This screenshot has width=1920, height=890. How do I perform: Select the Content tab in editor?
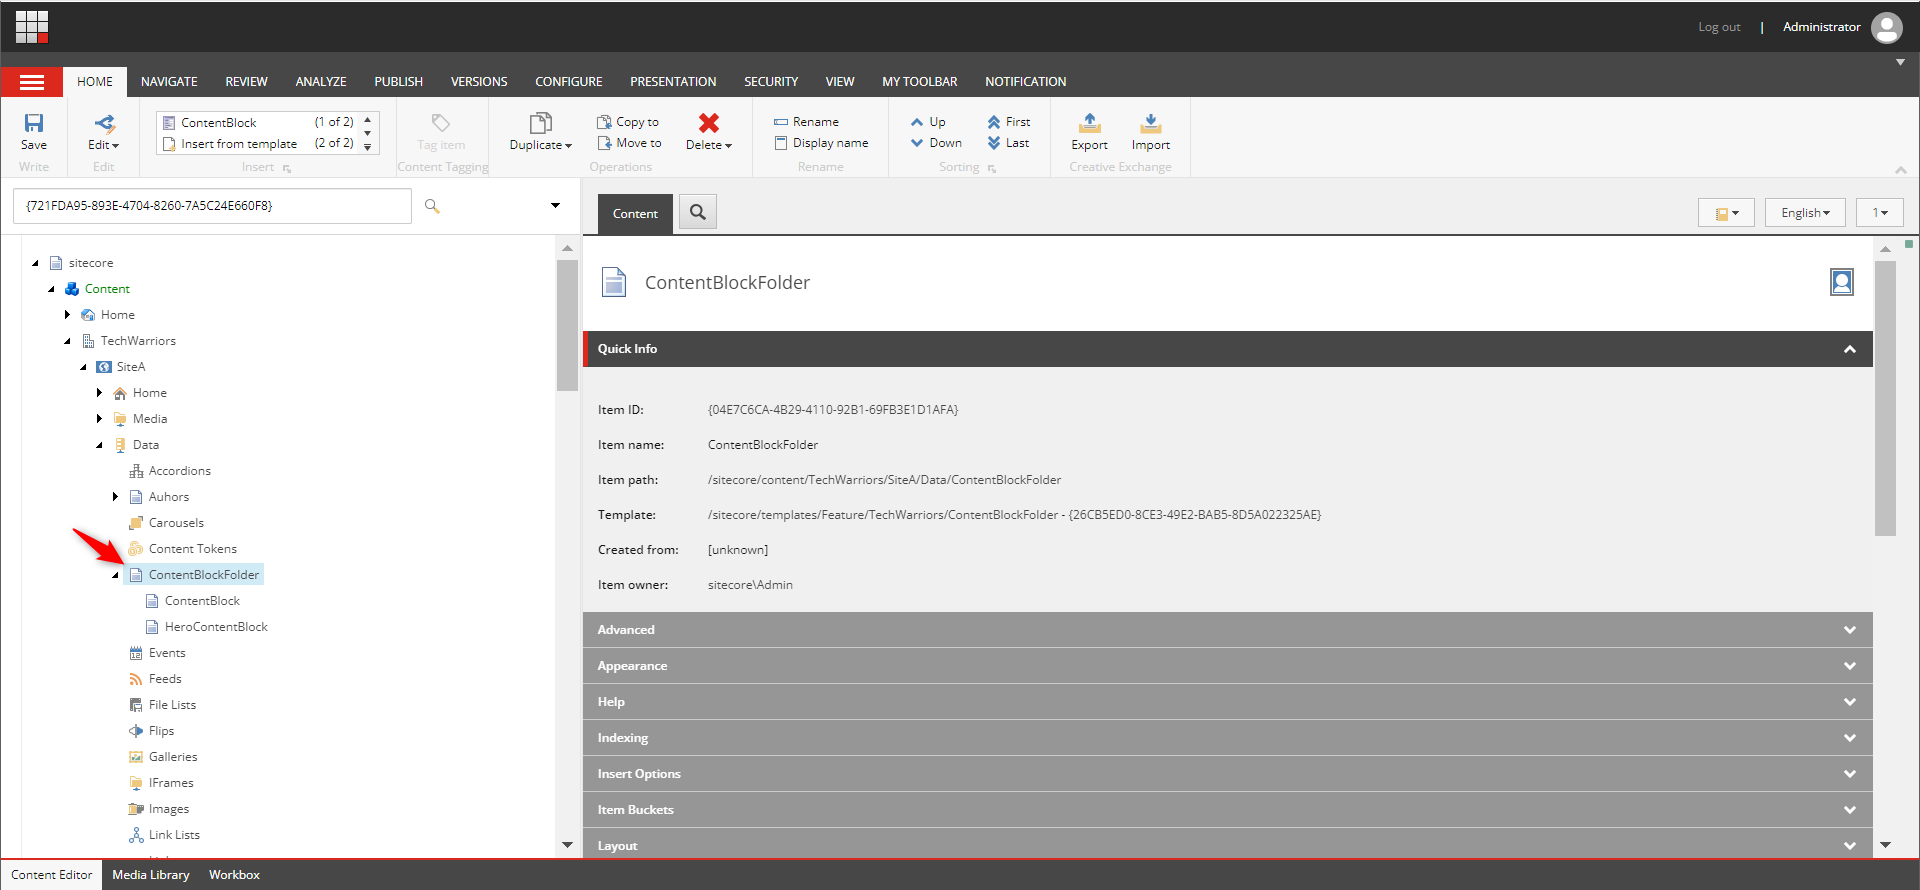(635, 214)
